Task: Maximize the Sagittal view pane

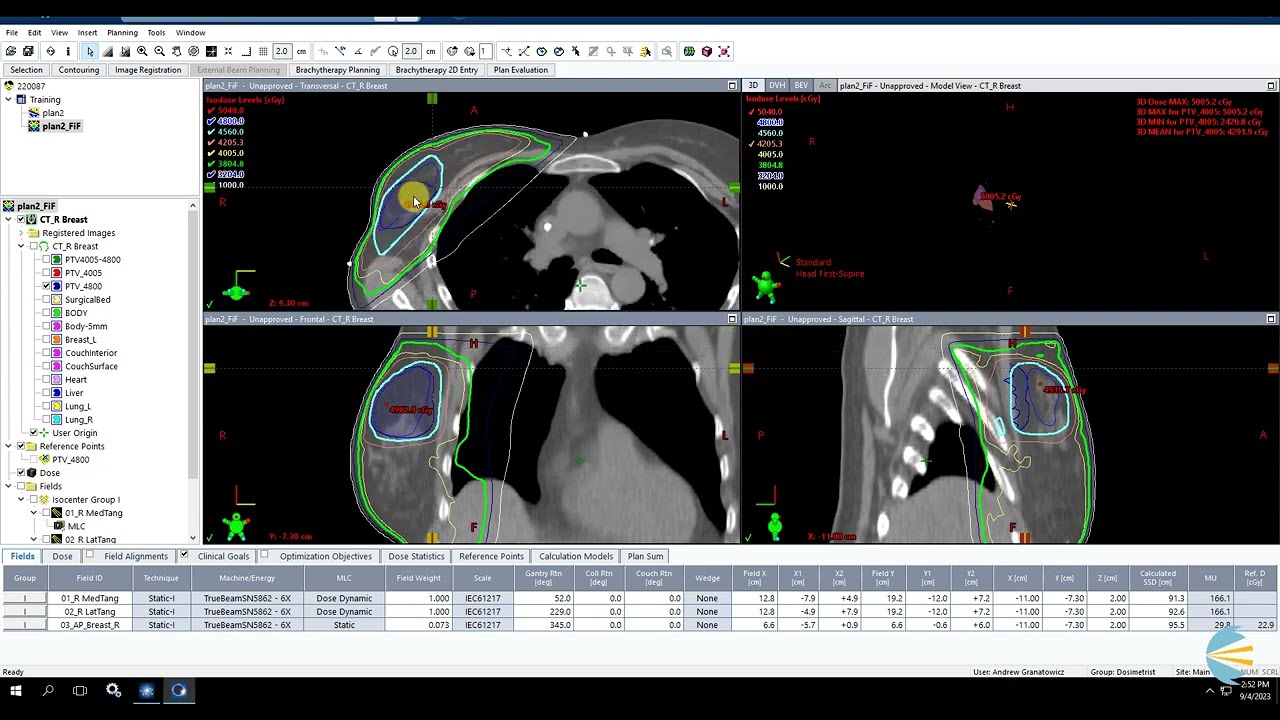Action: tap(1271, 319)
